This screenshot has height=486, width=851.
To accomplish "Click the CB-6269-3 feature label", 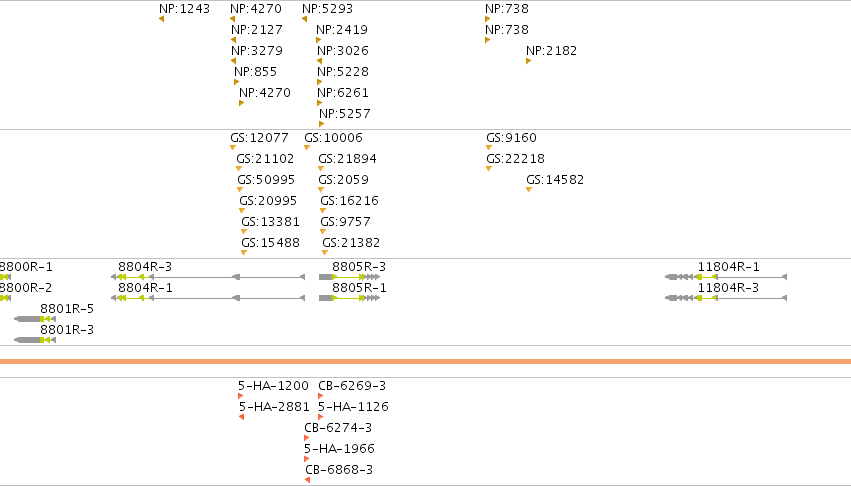I will (352, 387).
